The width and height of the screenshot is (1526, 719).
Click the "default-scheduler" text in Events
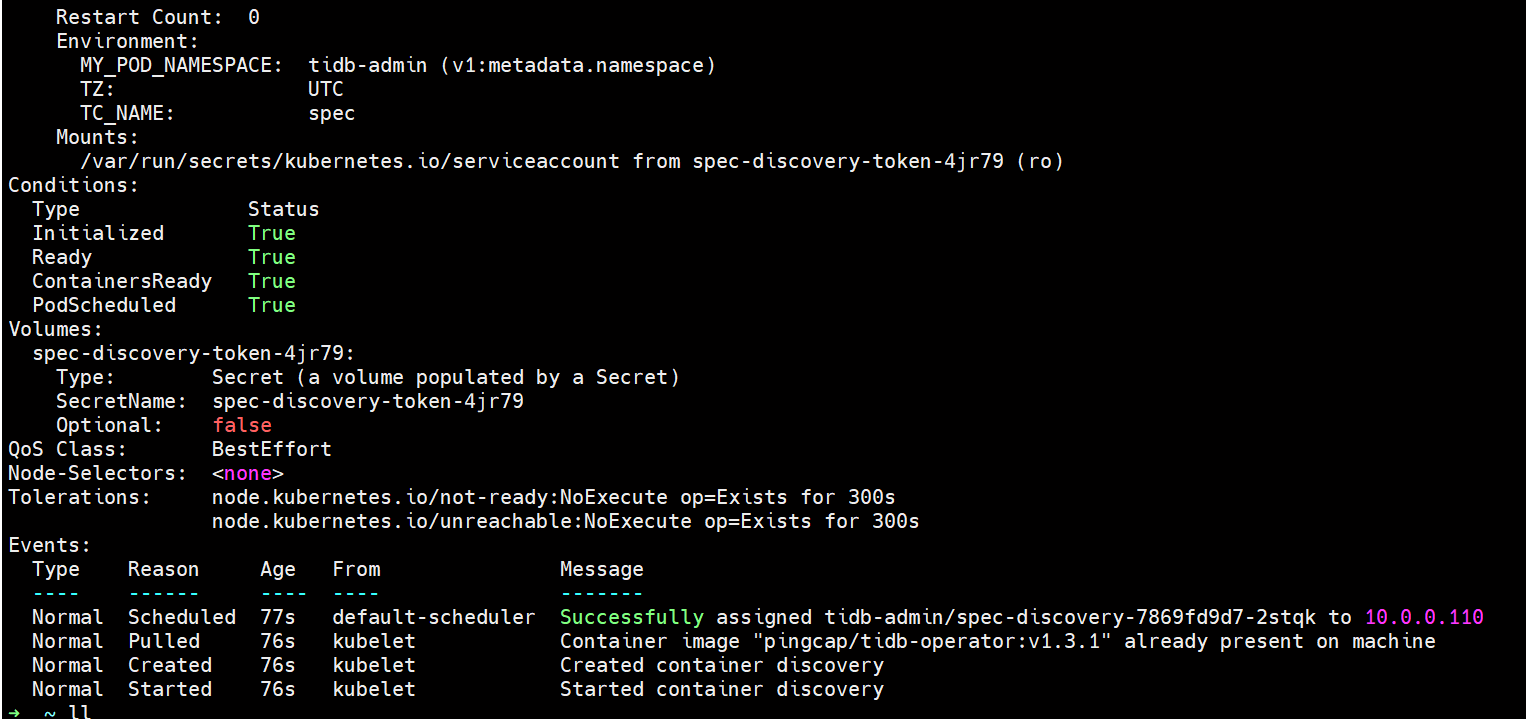pyautogui.click(x=434, y=617)
